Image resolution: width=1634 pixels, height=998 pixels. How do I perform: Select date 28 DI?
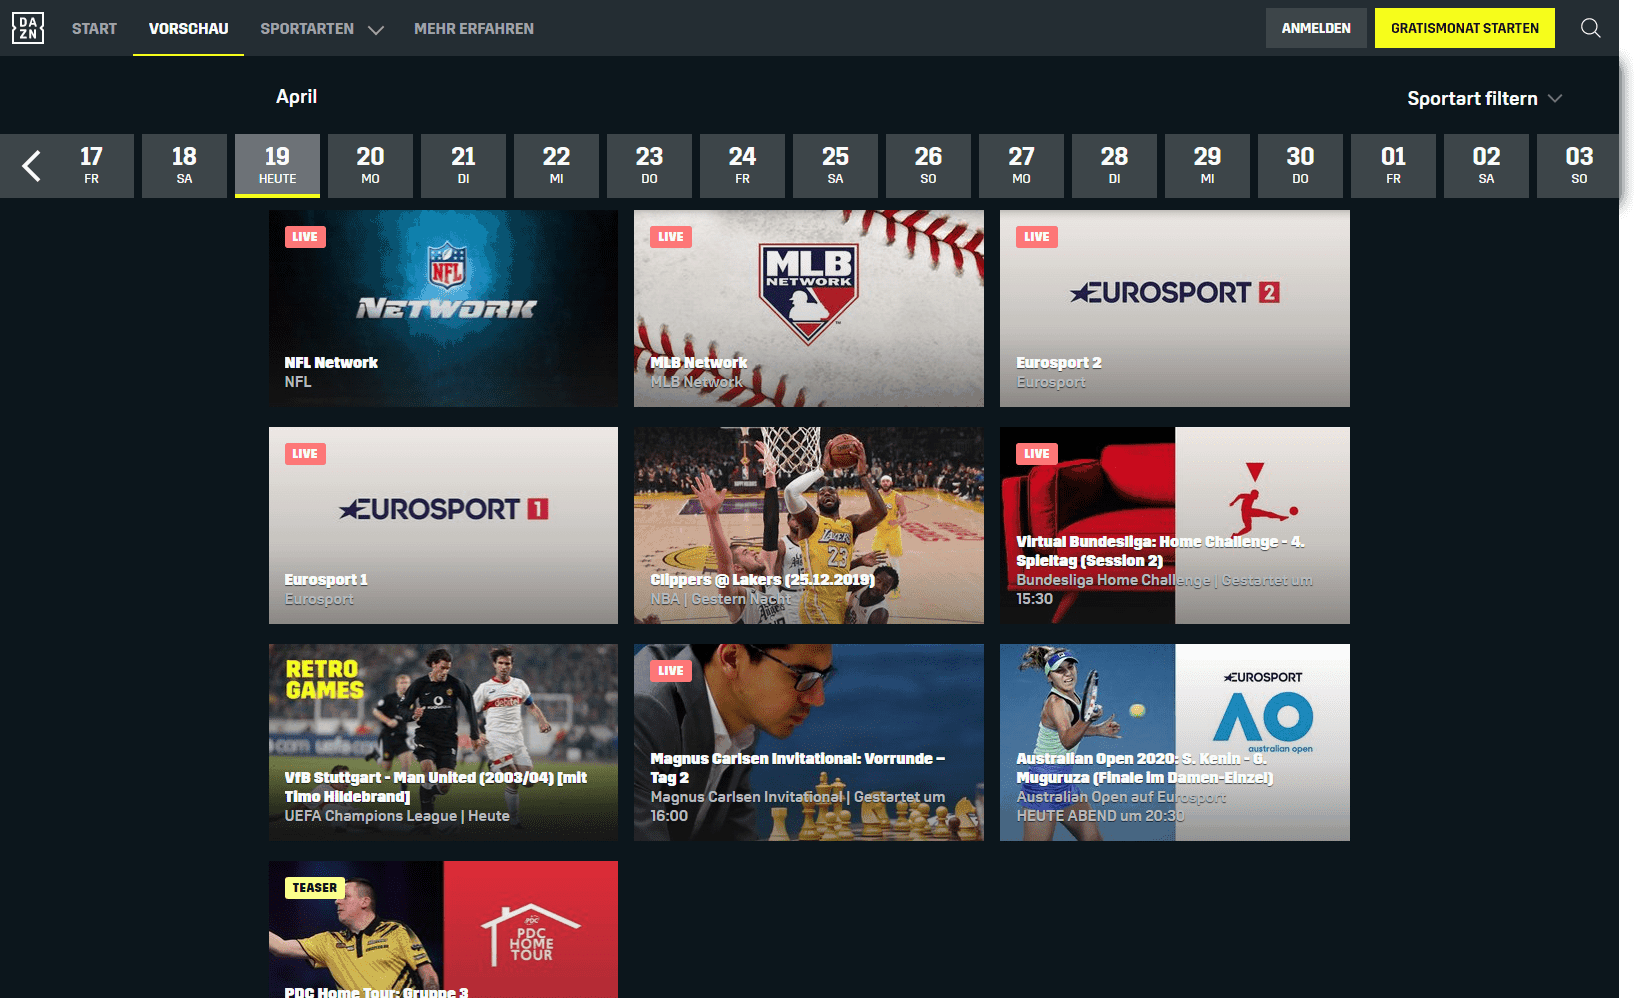[x=1114, y=166]
